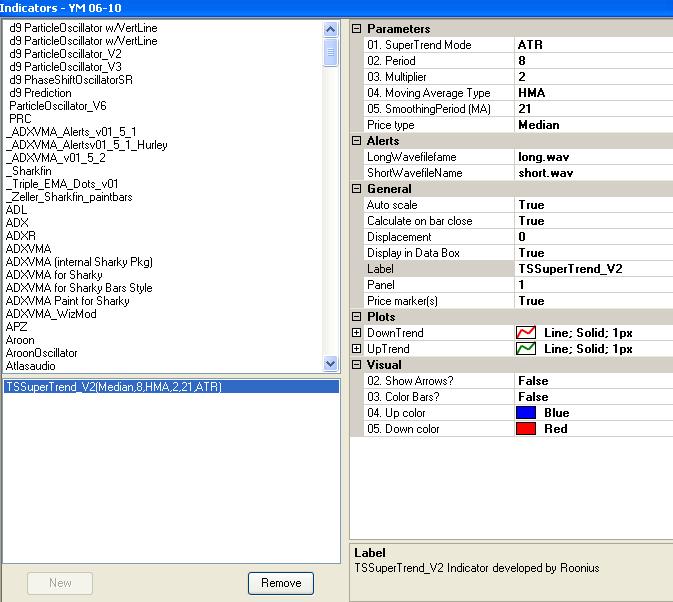Screen dimensions: 673x602
Task: Change the Panel value 1
Action: (594, 285)
